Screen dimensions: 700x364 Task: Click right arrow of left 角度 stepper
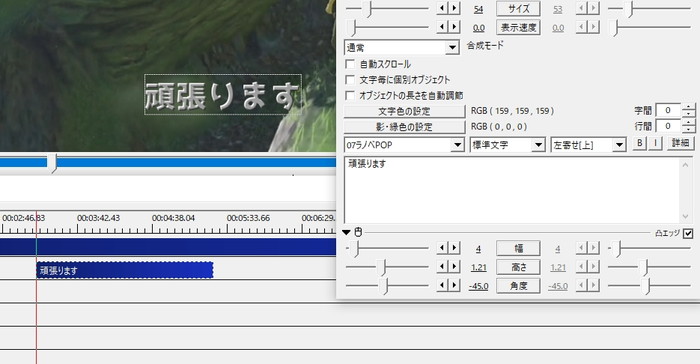click(x=454, y=285)
